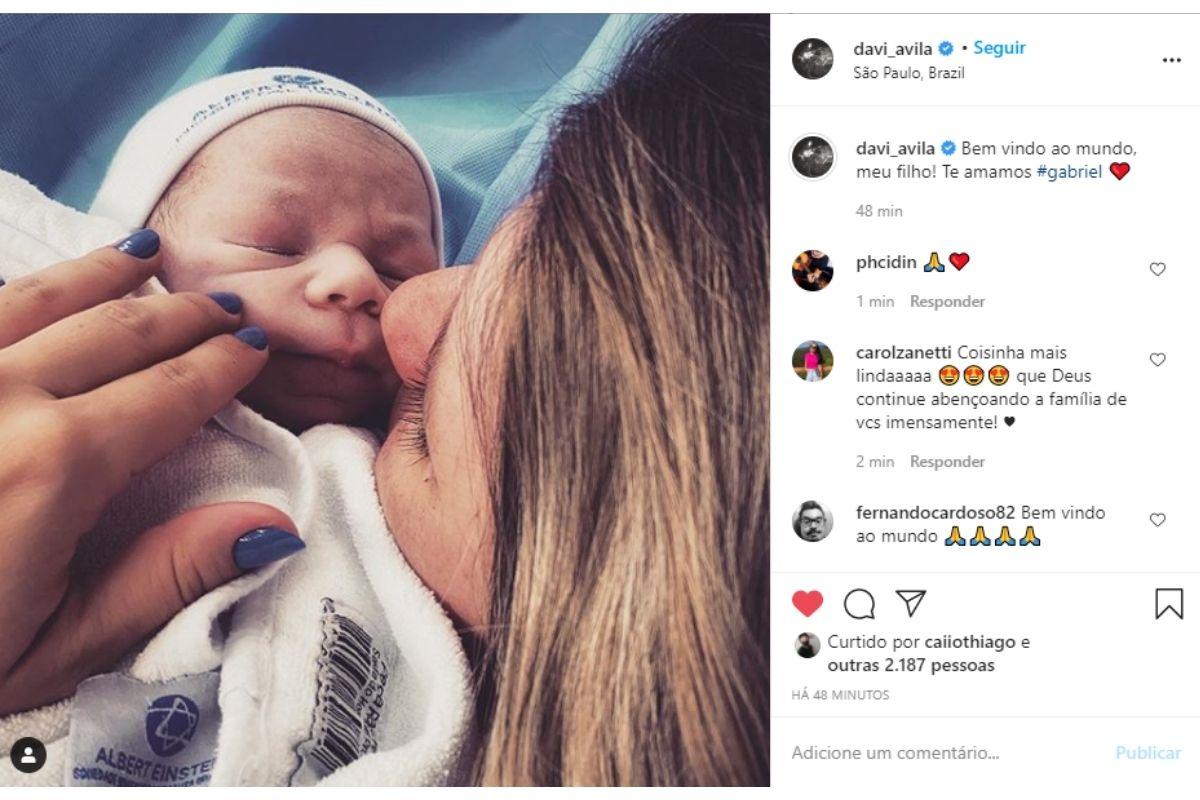Image resolution: width=1200 pixels, height=800 pixels.
Task: Open the #gabriel hashtag link
Action: (1070, 171)
